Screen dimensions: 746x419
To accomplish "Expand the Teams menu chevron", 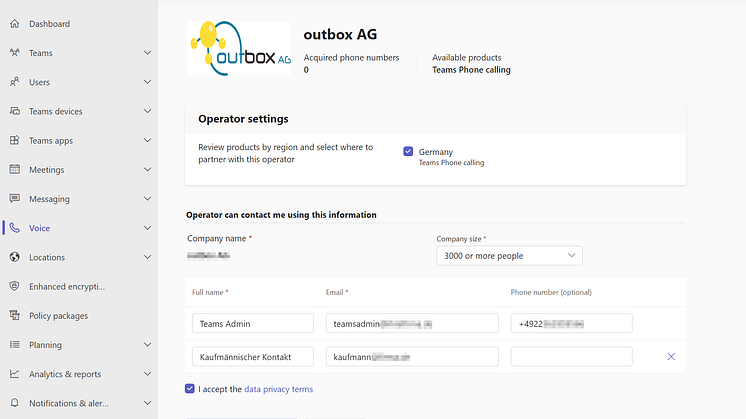I will pyautogui.click(x=147, y=53).
